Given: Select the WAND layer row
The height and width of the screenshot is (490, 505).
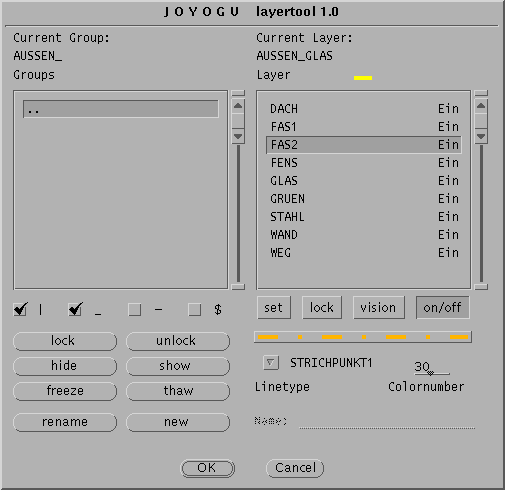Looking at the screenshot, I should click(x=364, y=235).
